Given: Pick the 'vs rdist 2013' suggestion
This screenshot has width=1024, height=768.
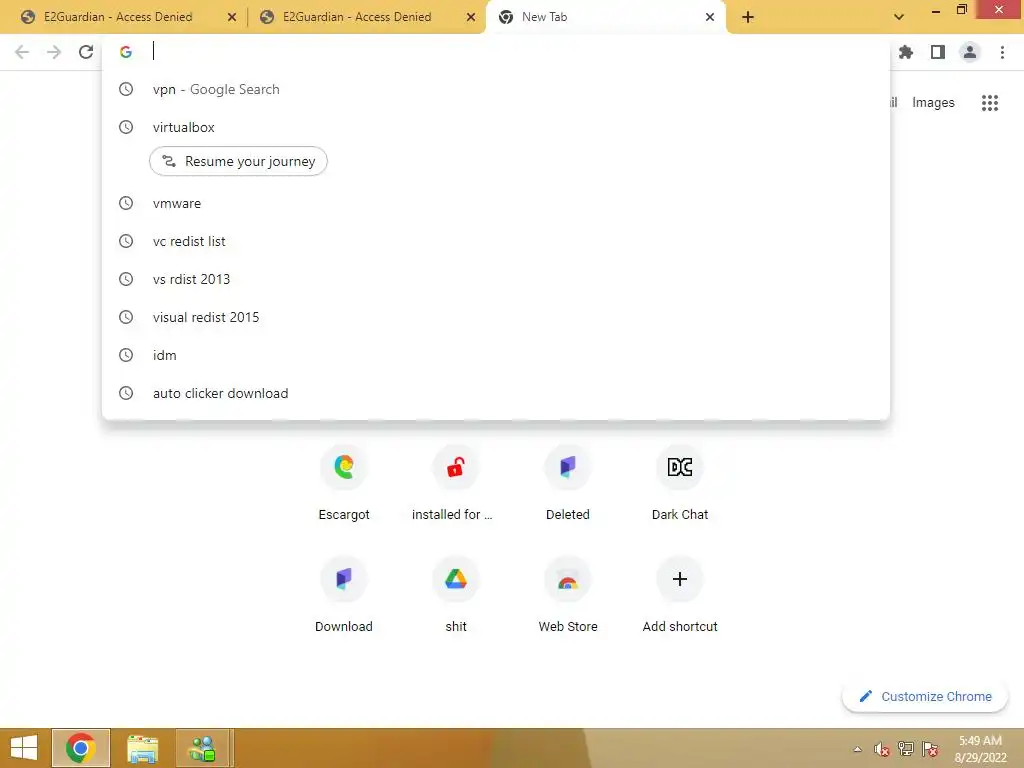Looking at the screenshot, I should (x=496, y=279).
